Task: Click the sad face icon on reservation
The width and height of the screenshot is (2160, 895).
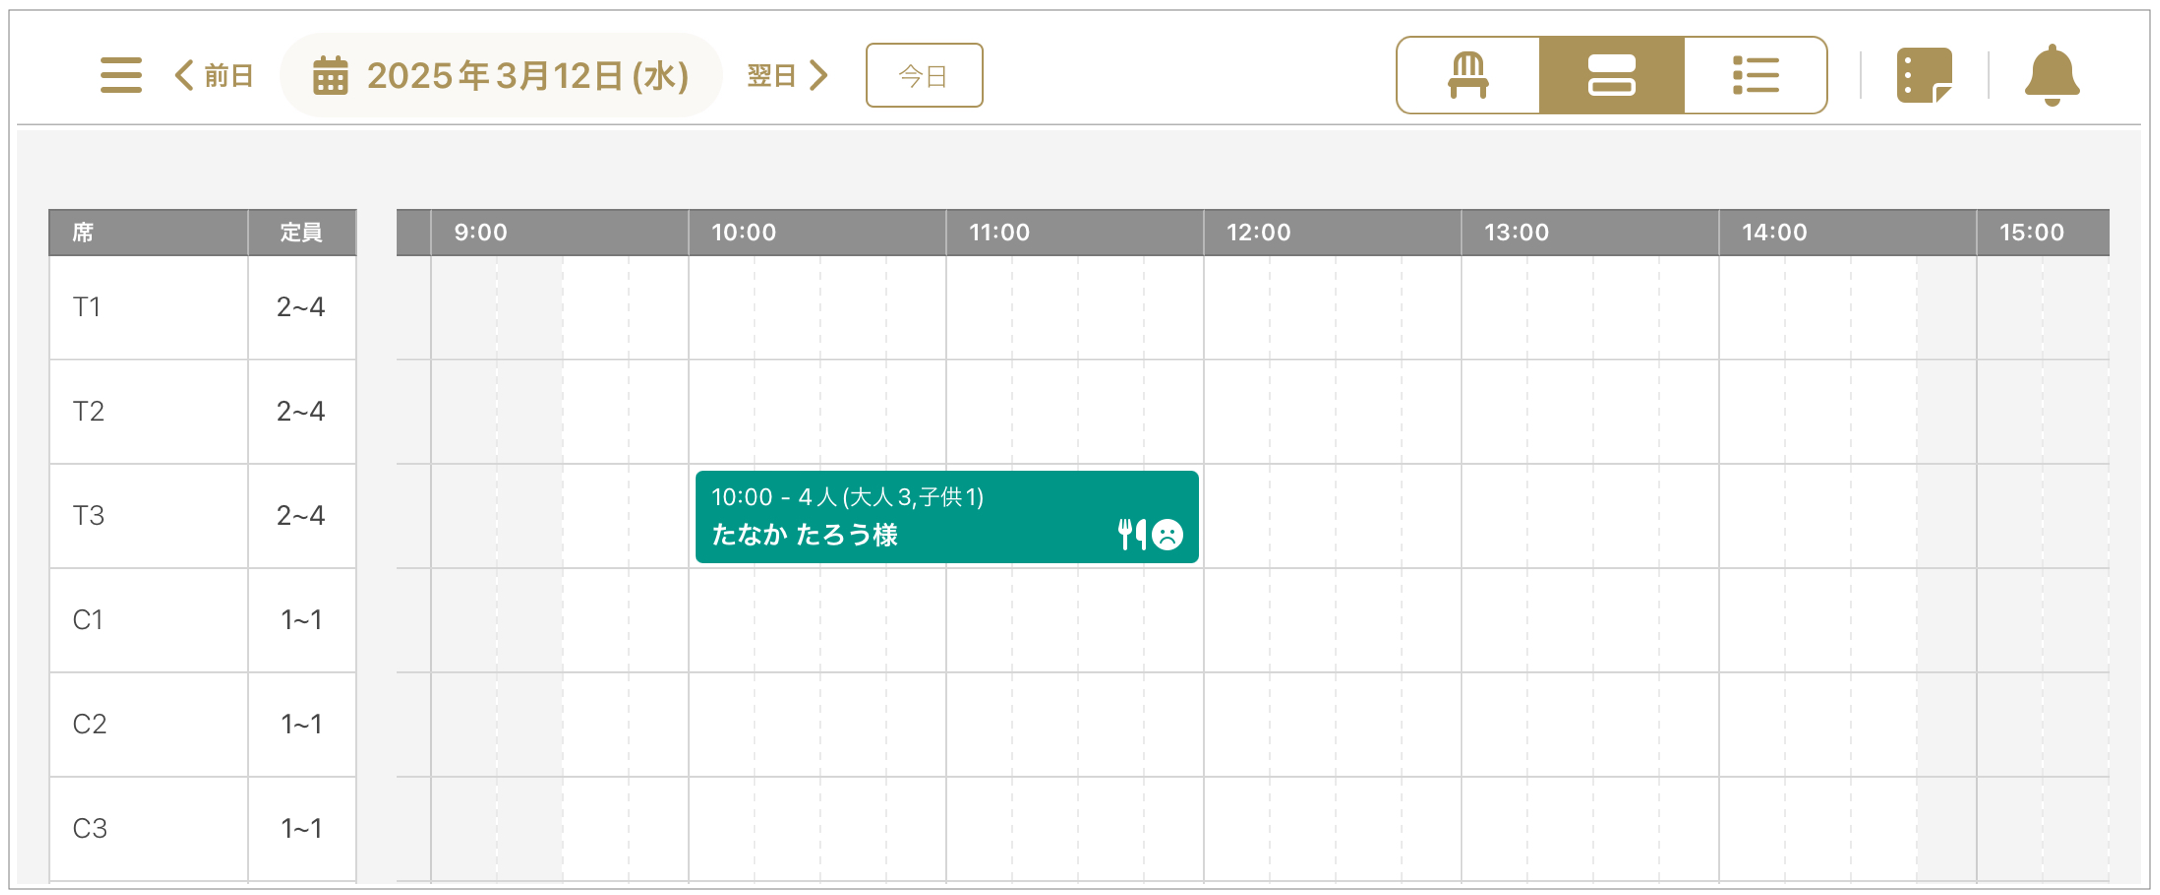Action: [1167, 535]
